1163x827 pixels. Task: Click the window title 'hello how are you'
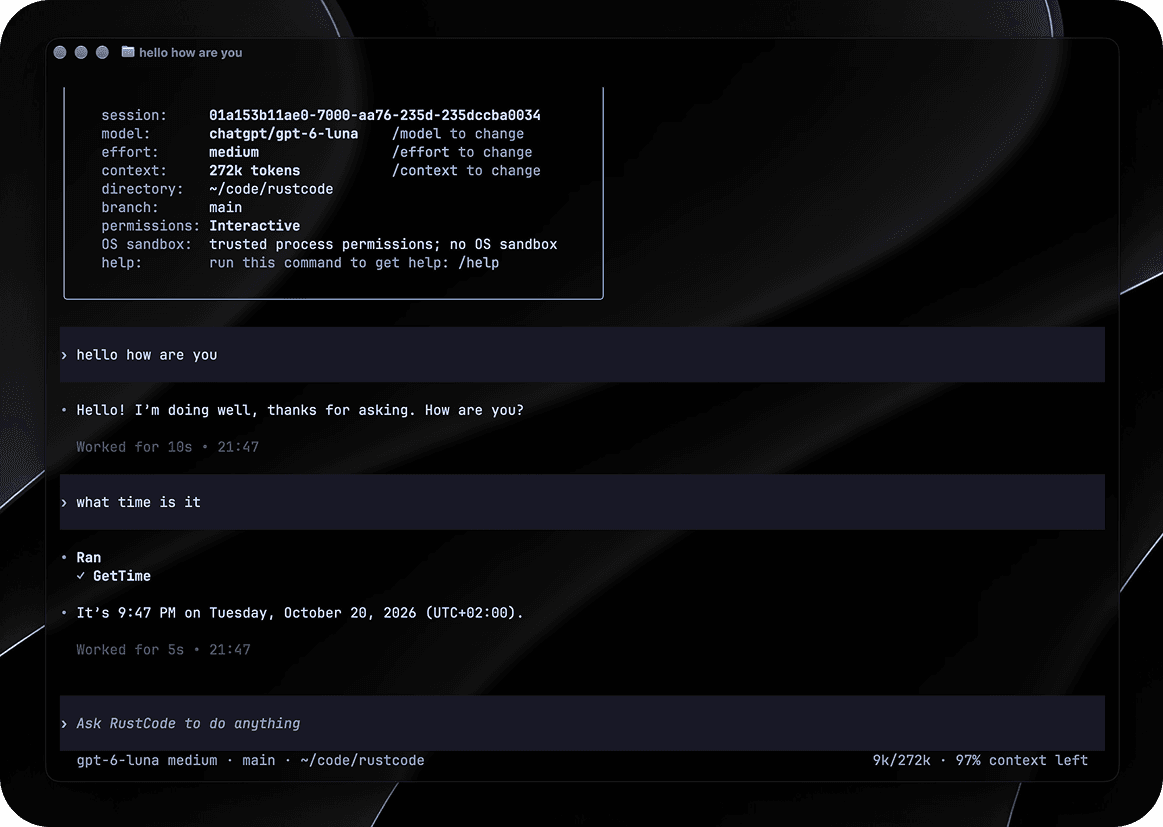[x=191, y=53]
